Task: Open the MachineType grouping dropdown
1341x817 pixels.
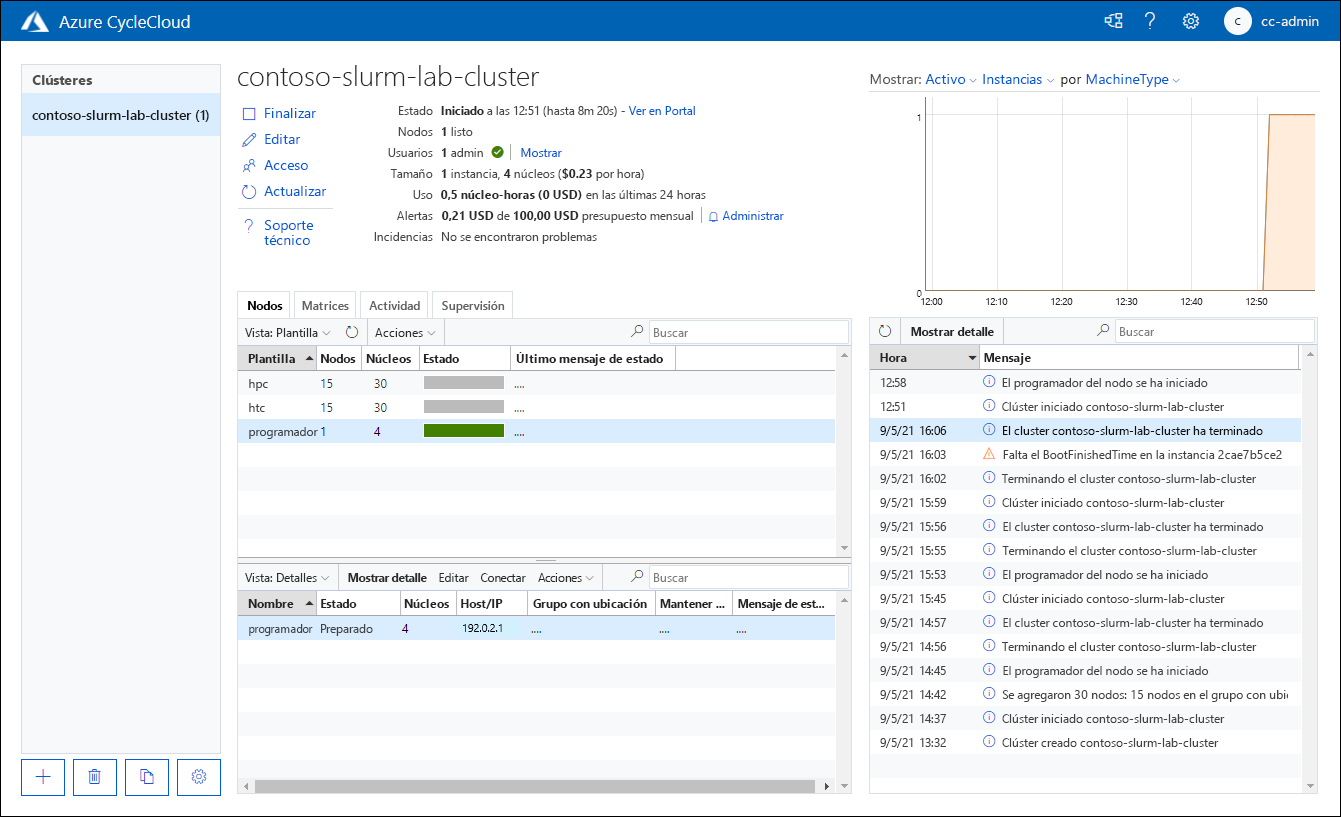Action: coord(1132,79)
